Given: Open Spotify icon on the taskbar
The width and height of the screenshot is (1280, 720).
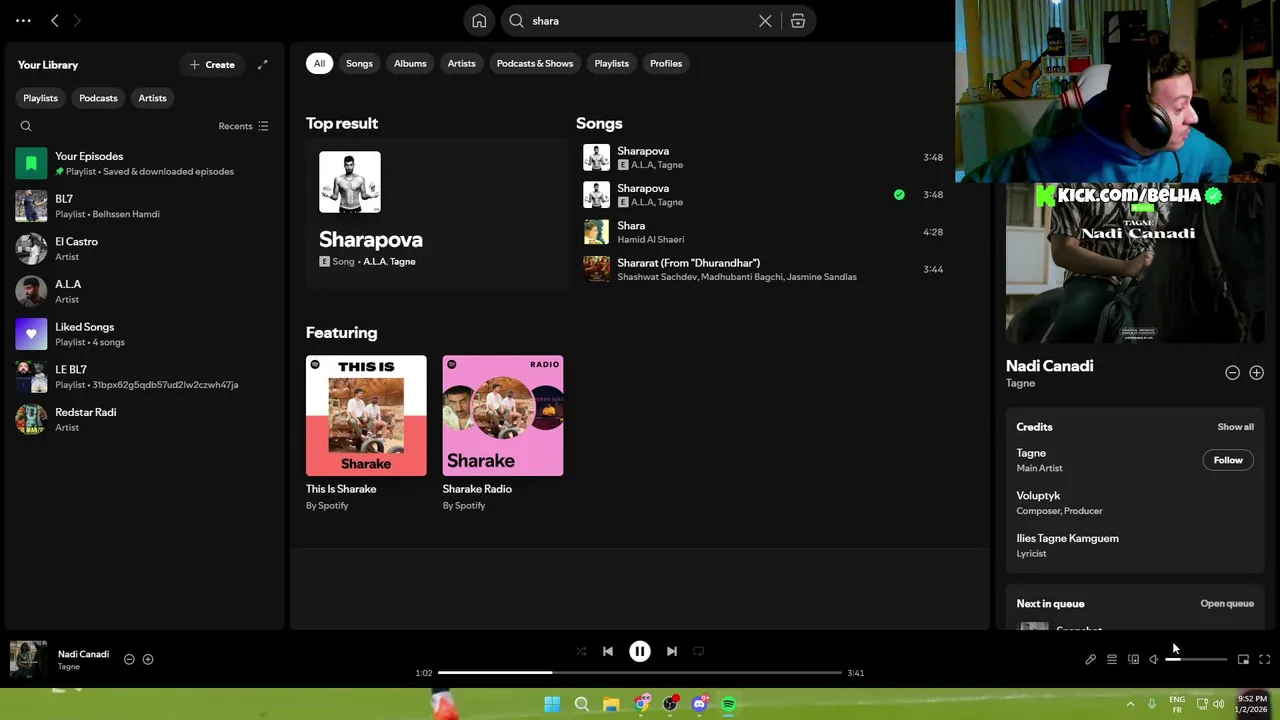Looking at the screenshot, I should pos(729,704).
